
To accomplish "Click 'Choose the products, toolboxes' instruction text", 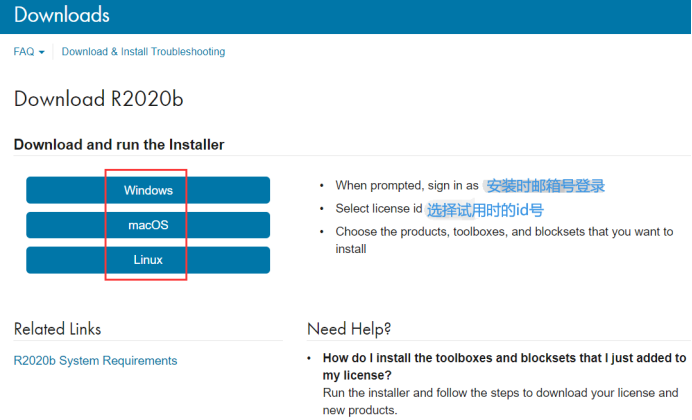I will (x=504, y=240).
